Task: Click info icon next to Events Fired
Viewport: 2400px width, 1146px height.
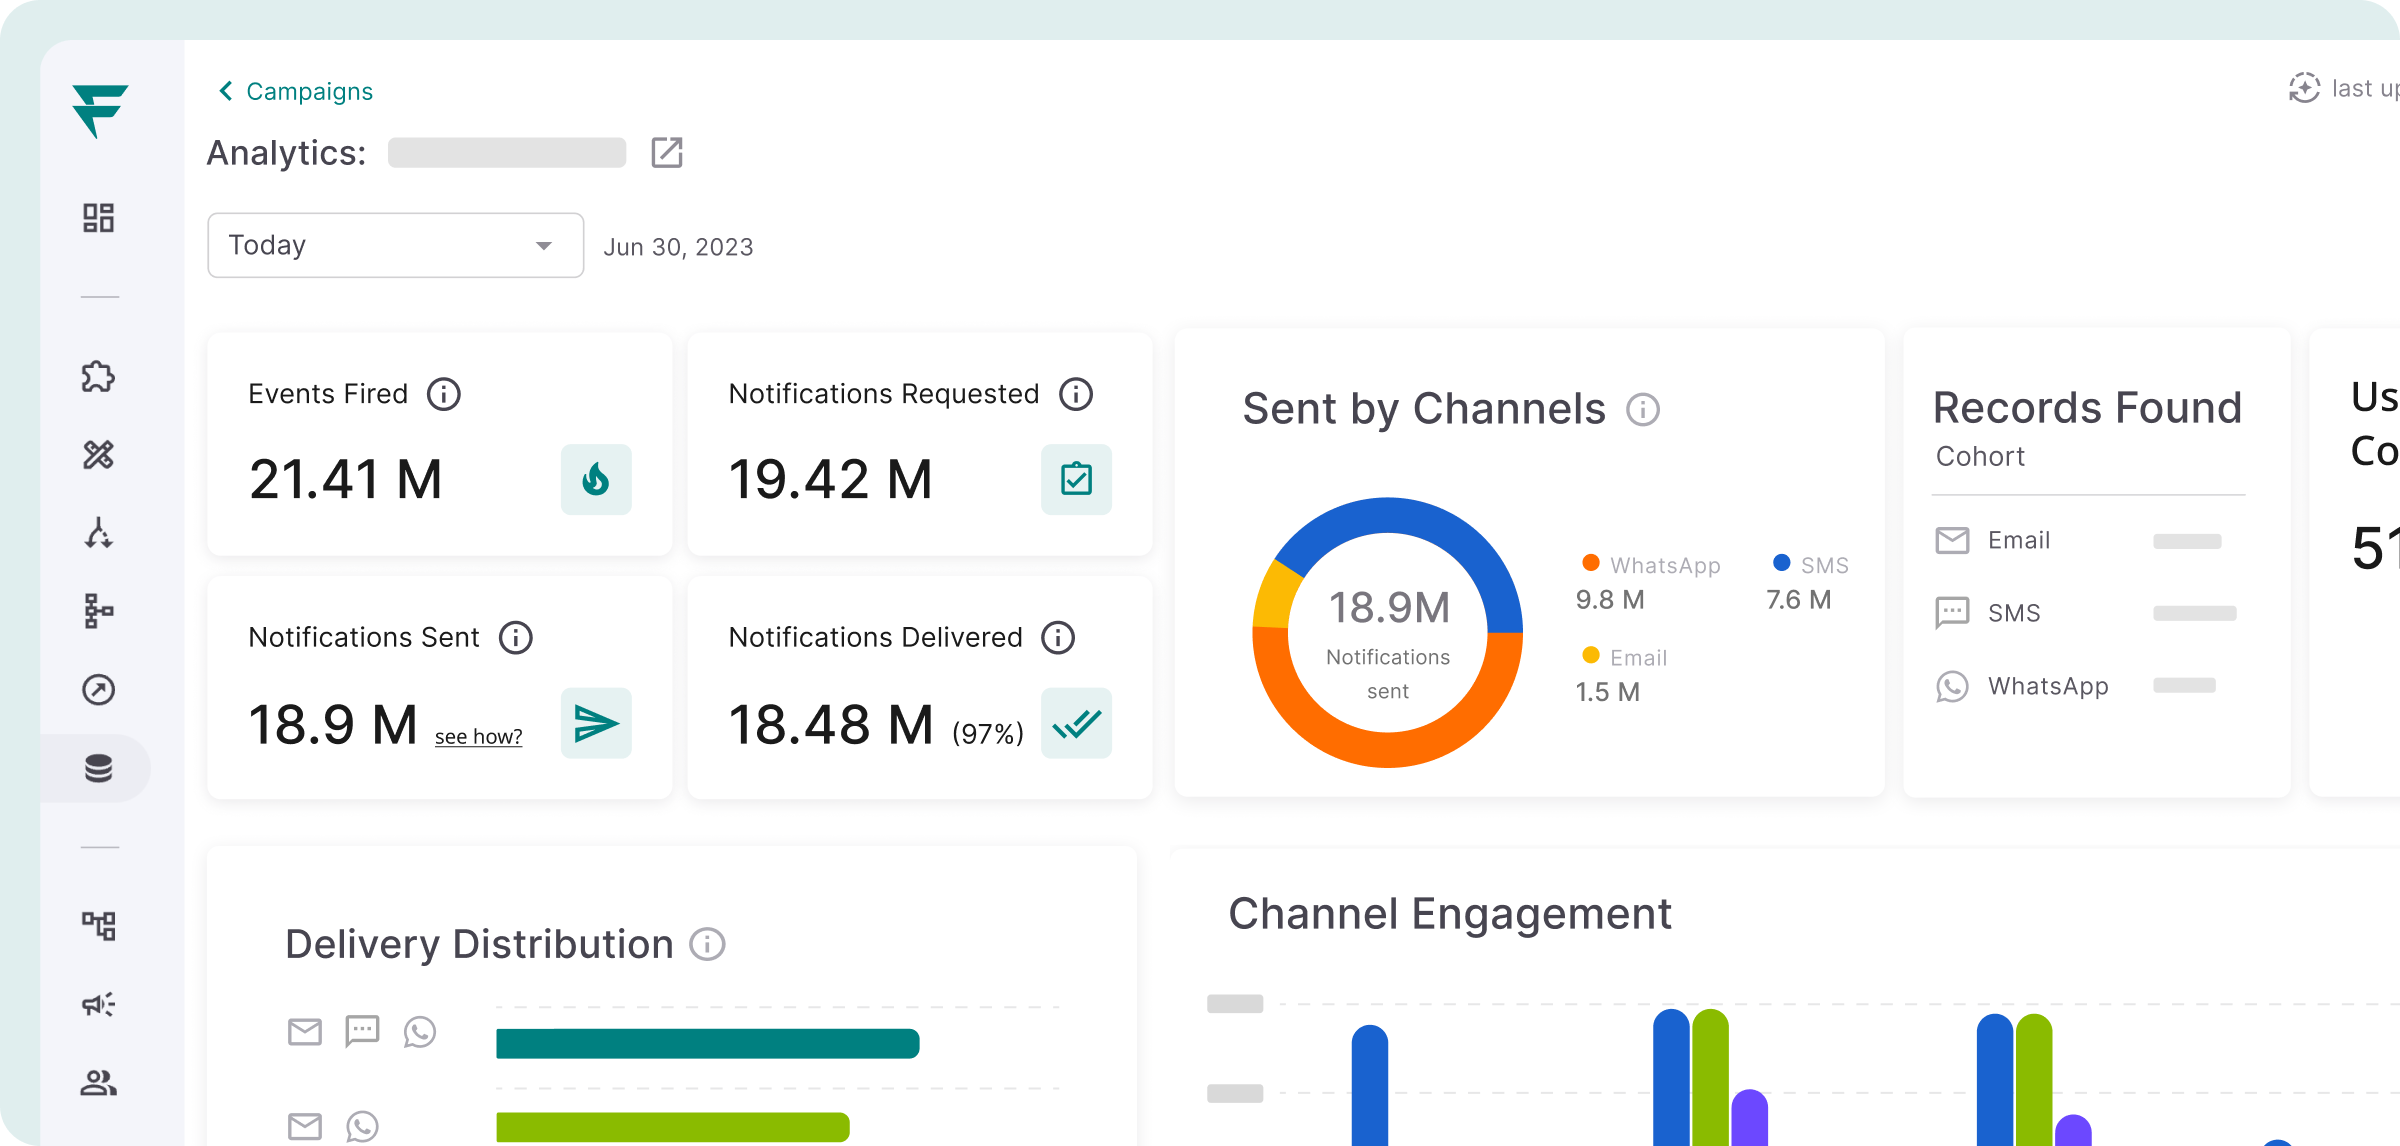Action: 444,394
